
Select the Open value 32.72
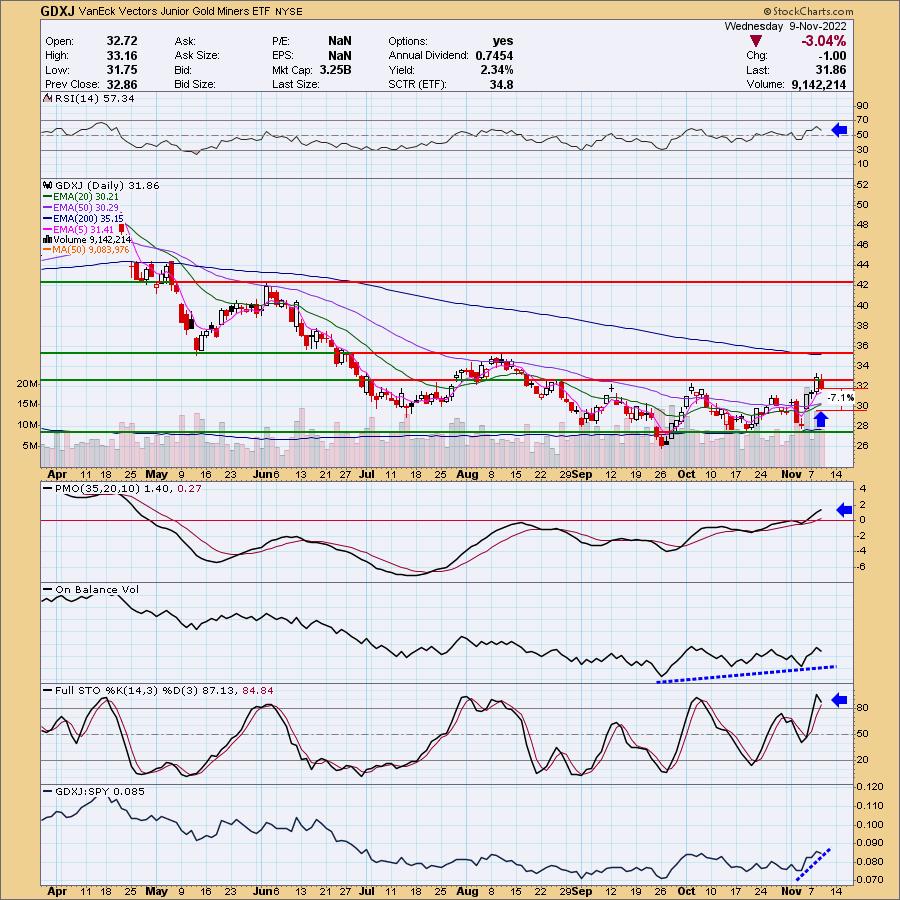[122, 41]
